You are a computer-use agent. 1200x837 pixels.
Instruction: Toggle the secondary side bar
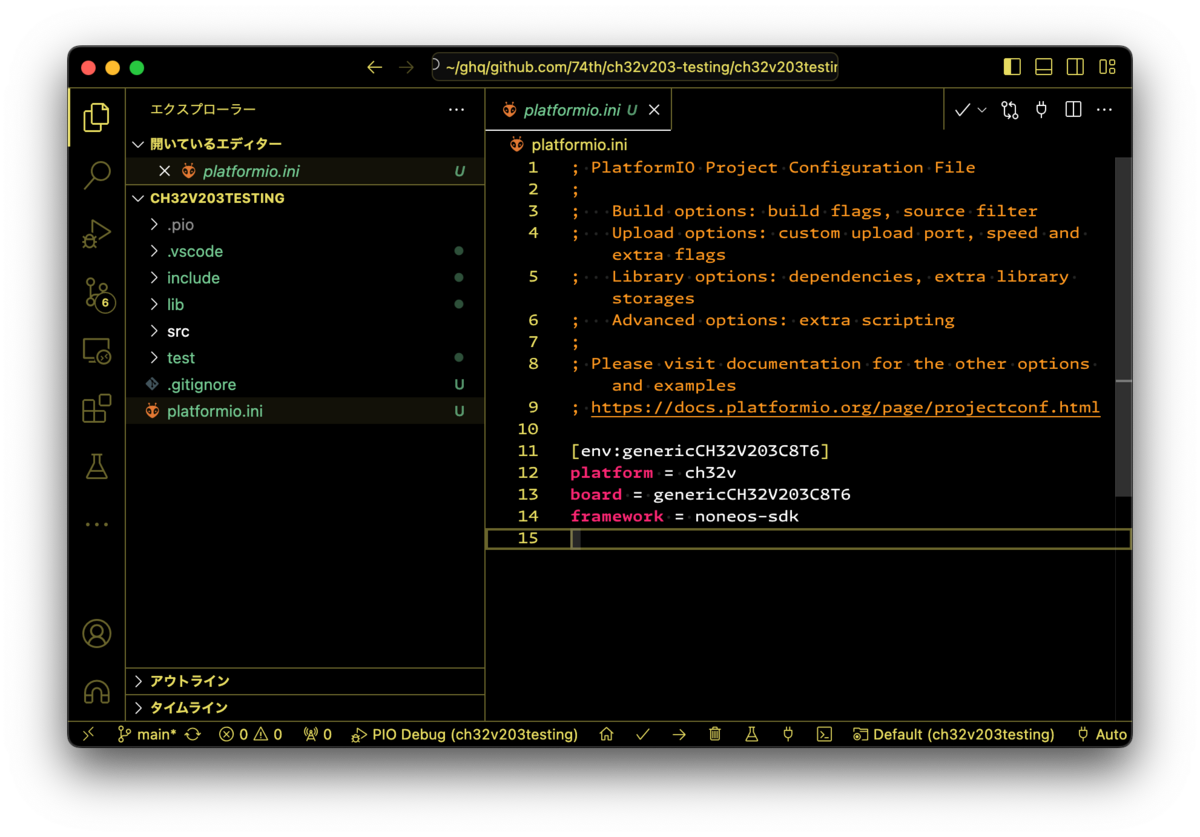[x=1076, y=67]
